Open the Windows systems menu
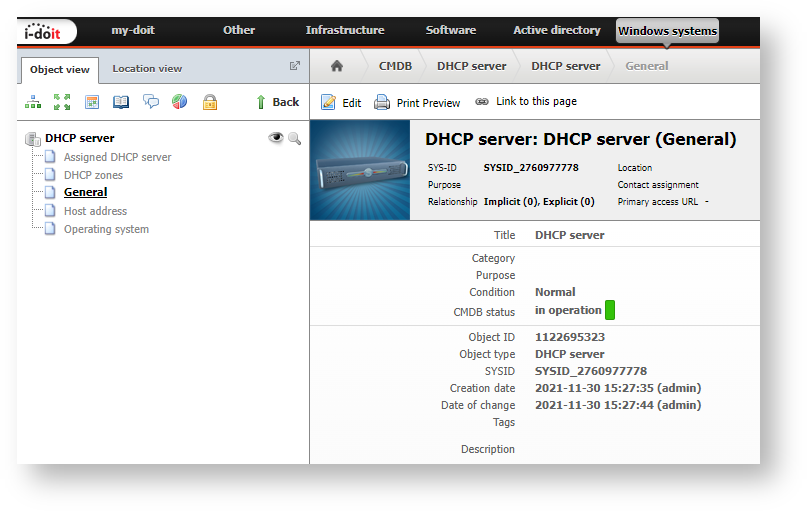 pos(667,31)
